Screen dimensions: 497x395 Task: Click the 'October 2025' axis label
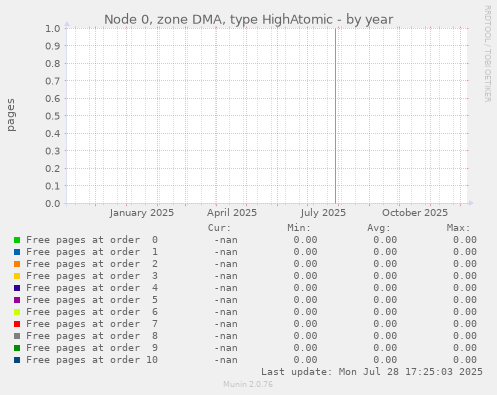[x=415, y=213]
